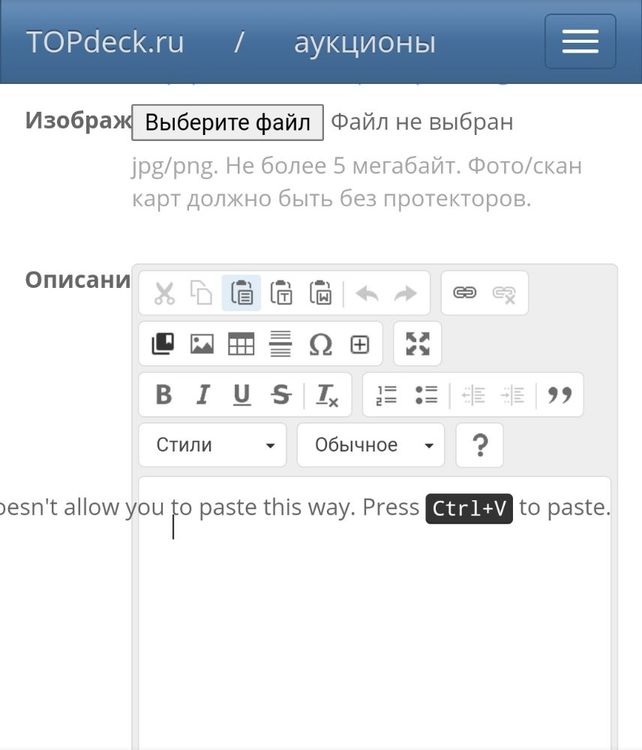Toggle Italic formatting

pyautogui.click(x=203, y=395)
